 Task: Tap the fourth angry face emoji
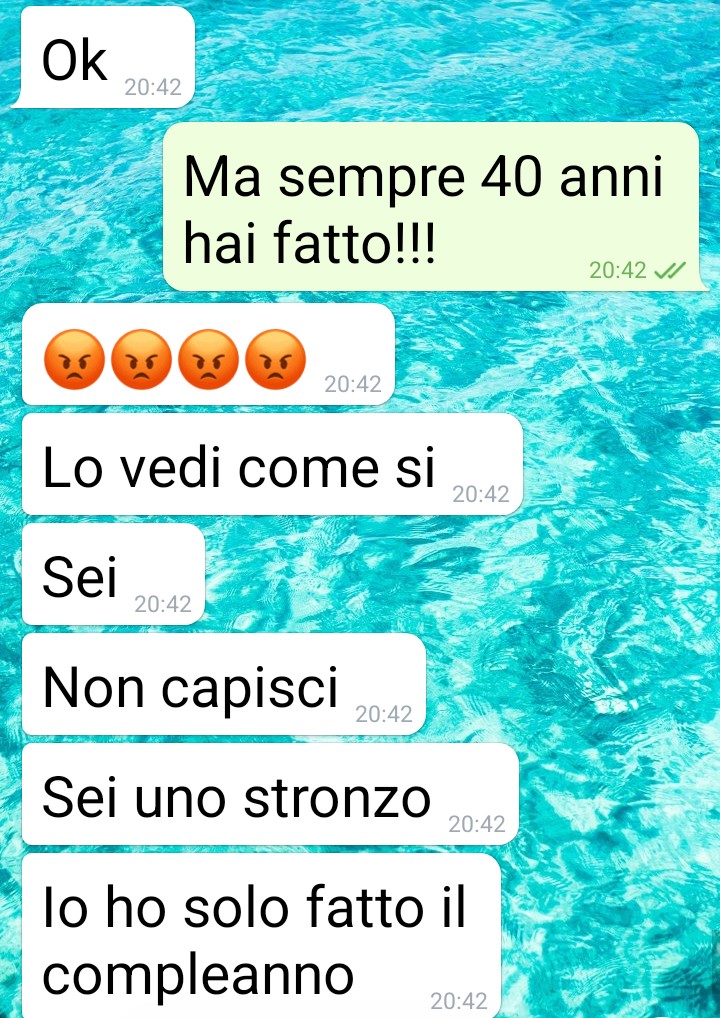(x=275, y=360)
